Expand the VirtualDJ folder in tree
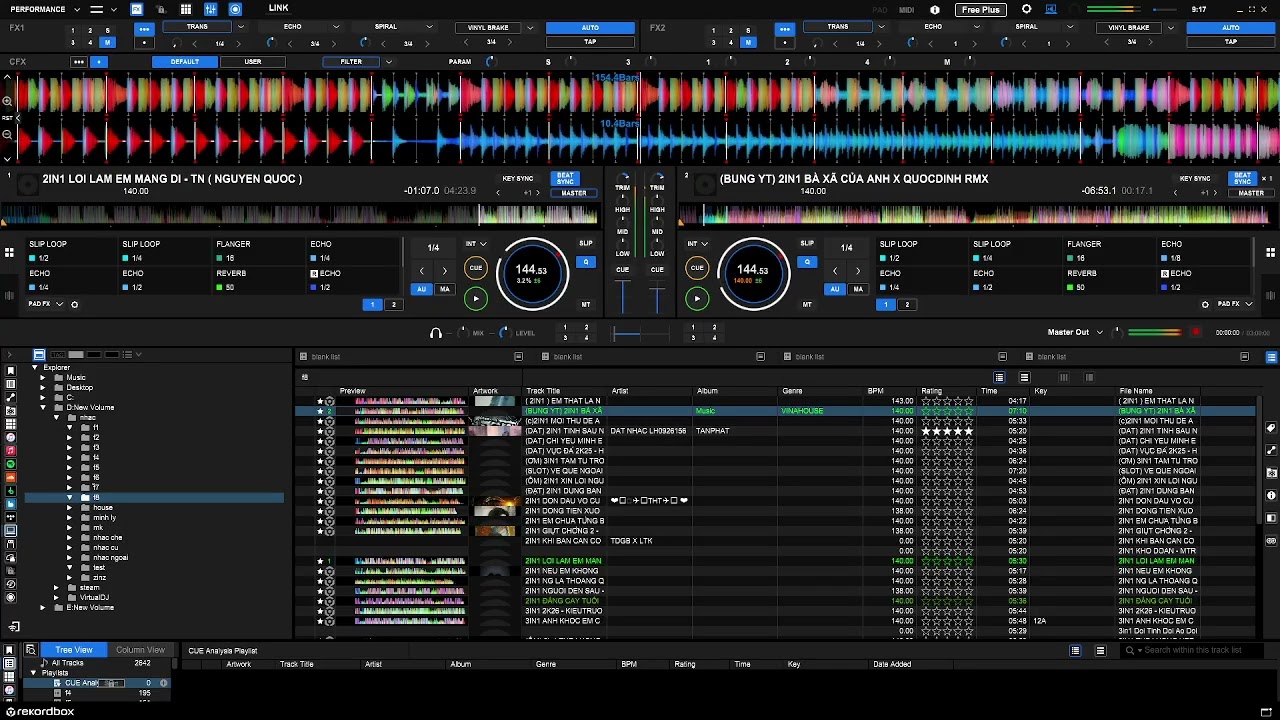Image resolution: width=1280 pixels, height=720 pixels. click(57, 597)
